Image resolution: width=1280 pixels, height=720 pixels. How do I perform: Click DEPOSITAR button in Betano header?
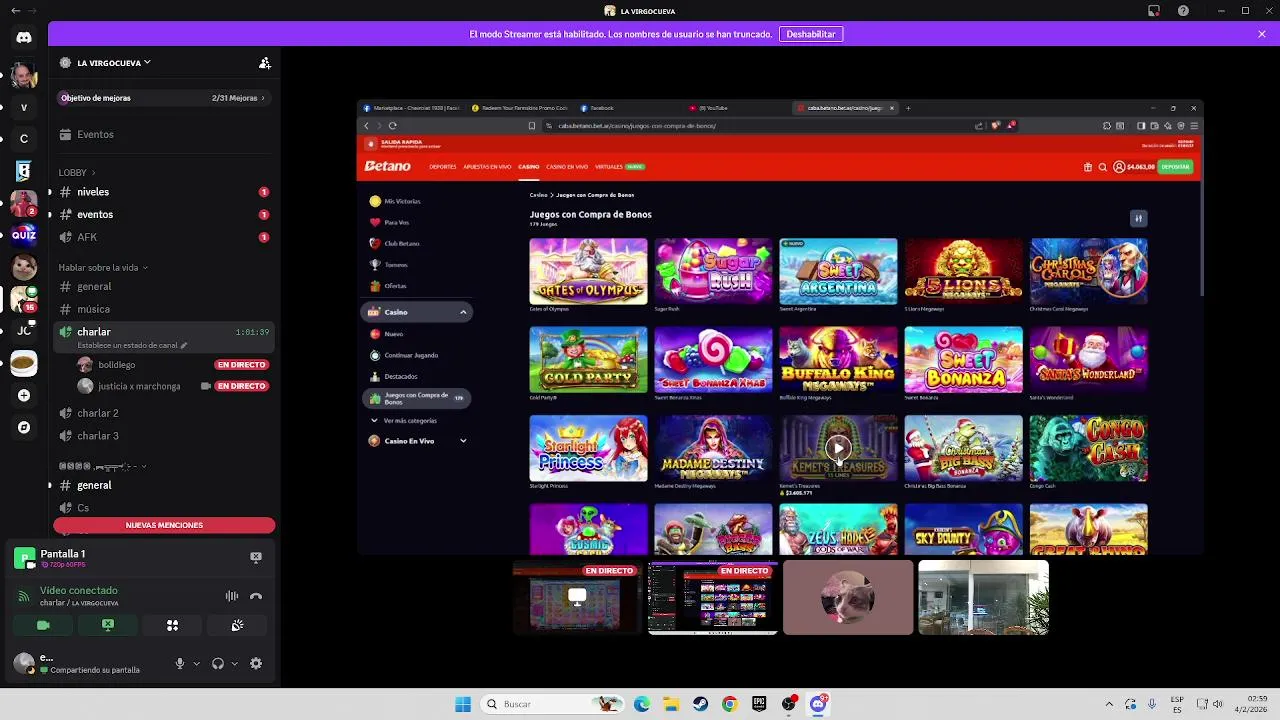(1176, 167)
